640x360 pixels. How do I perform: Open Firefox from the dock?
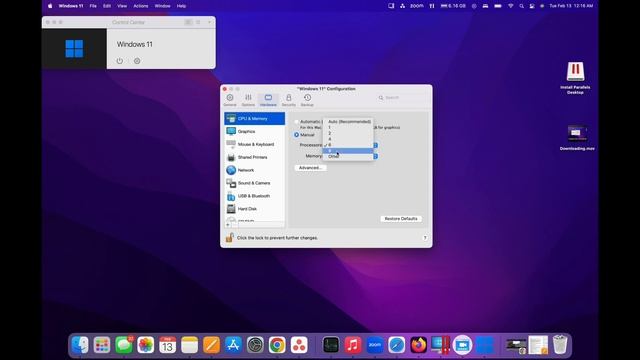[418, 345]
